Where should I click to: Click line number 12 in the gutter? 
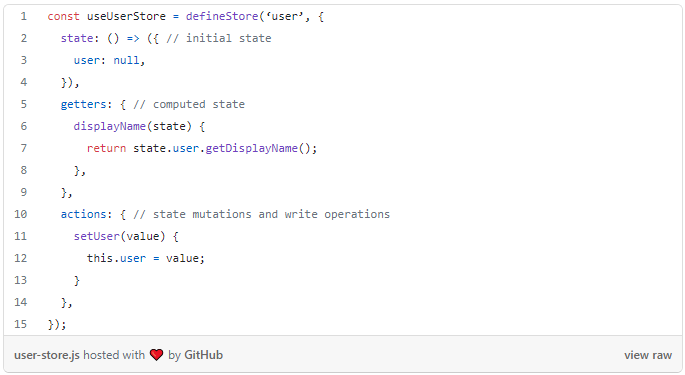tap(21, 258)
